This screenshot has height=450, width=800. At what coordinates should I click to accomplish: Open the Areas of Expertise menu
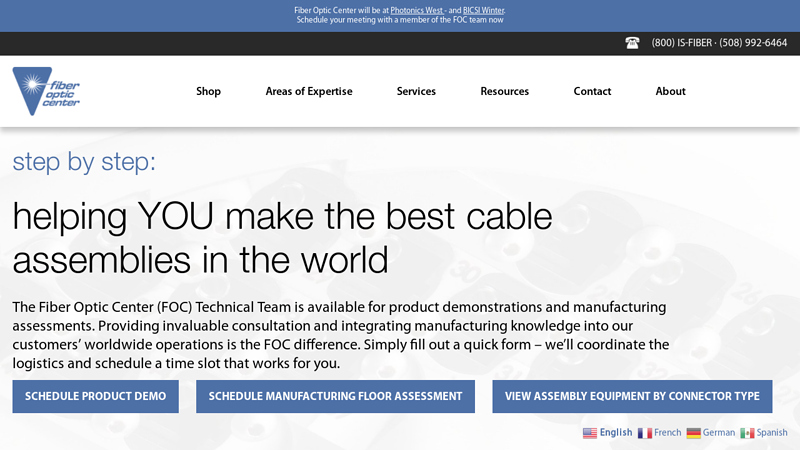pos(309,91)
